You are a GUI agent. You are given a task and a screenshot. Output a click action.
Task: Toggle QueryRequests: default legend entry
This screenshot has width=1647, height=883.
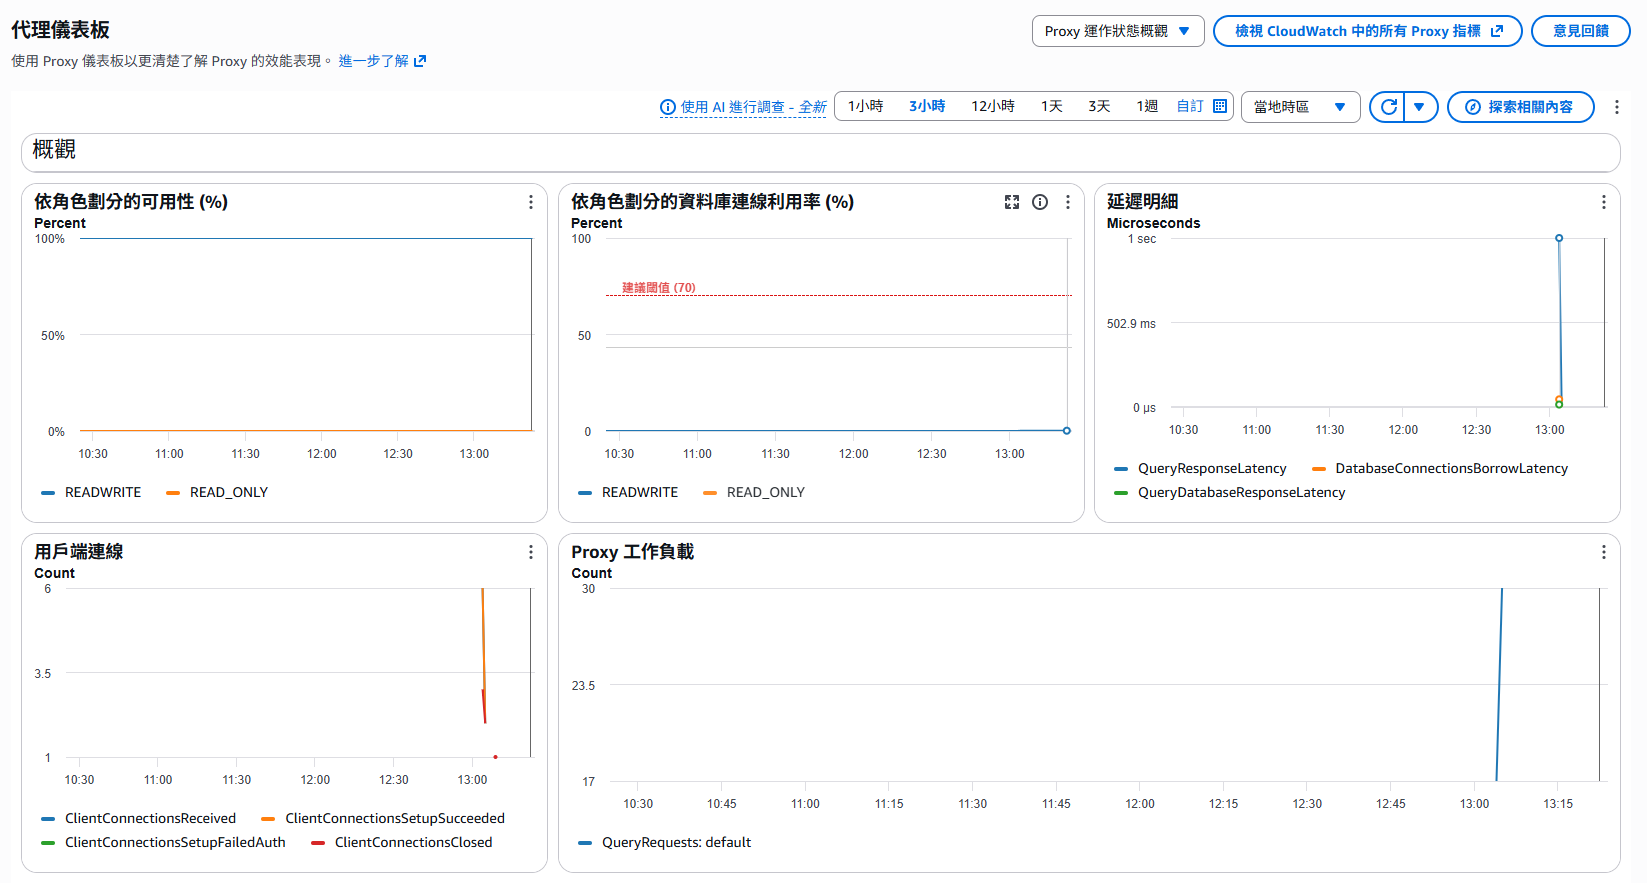[x=665, y=842]
